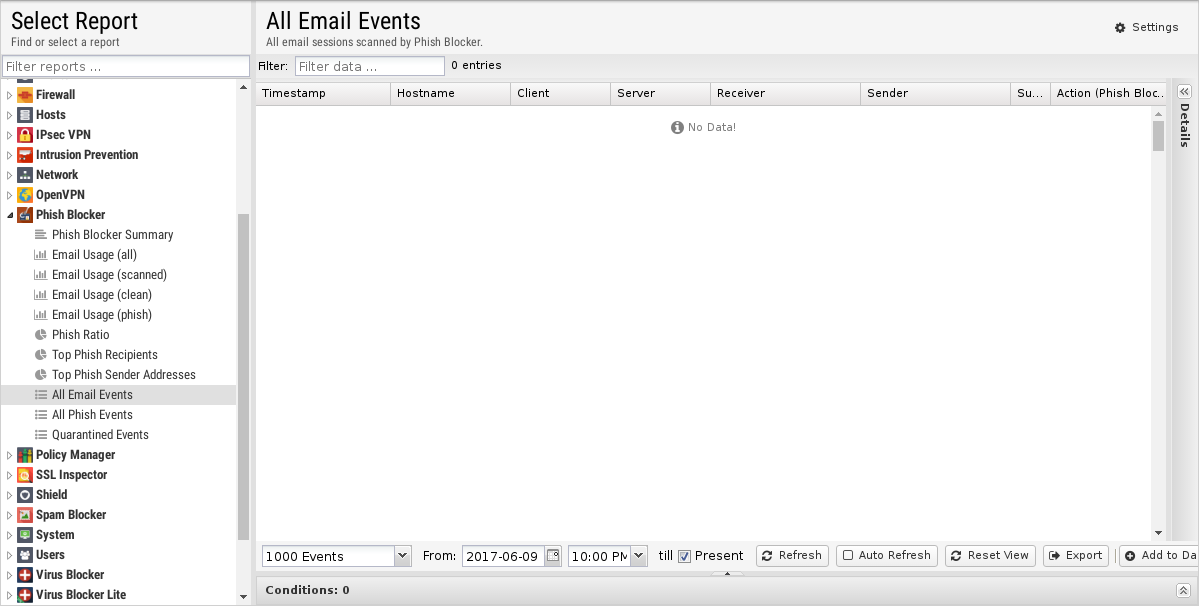
Task: Click the Export button
Action: click(x=1076, y=556)
